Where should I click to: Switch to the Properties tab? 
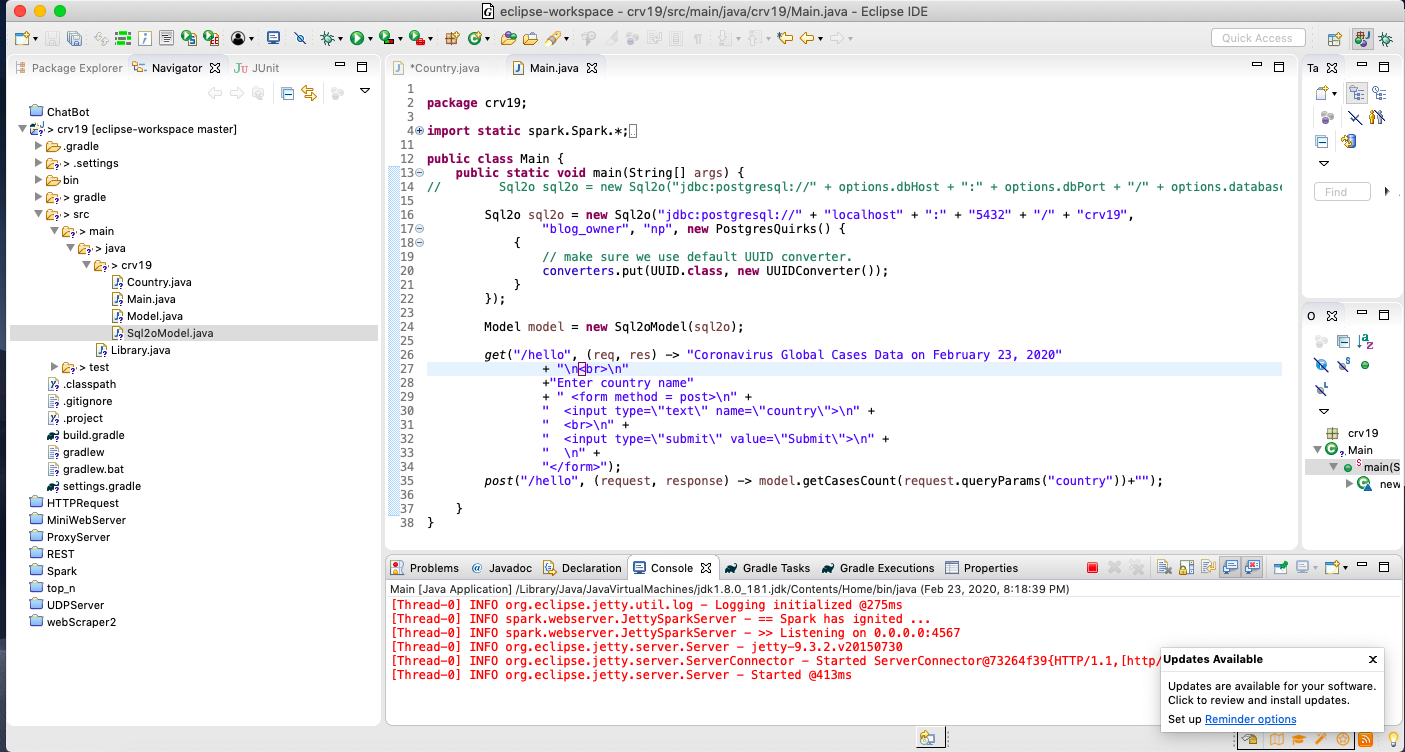tap(982, 568)
